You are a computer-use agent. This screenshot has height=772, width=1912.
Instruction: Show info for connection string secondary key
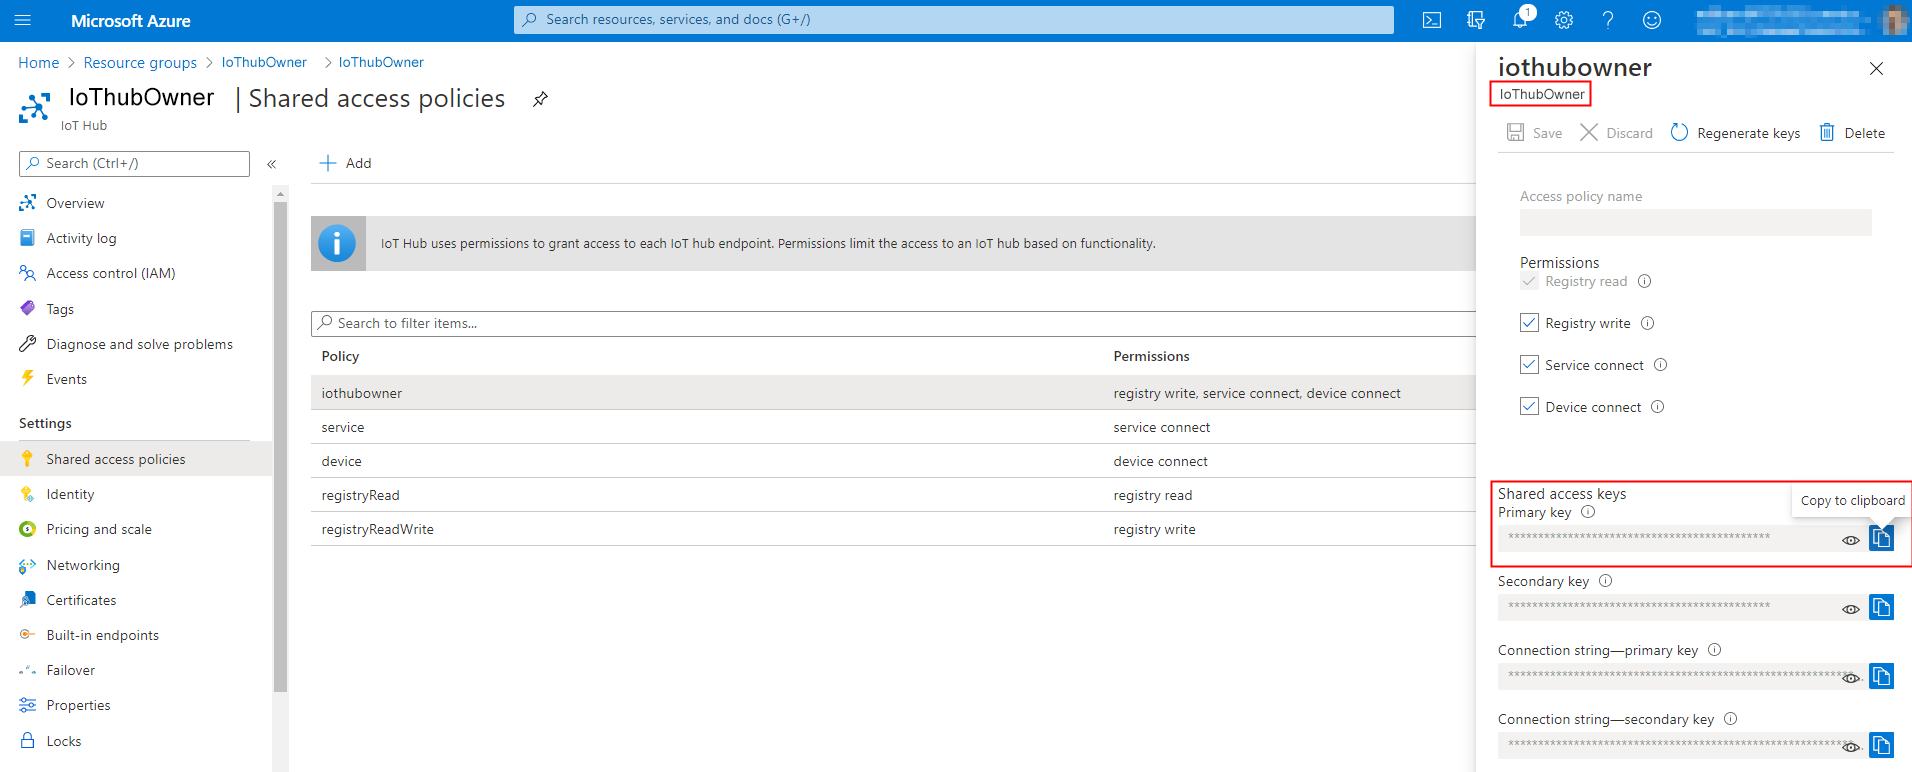[x=1731, y=719]
